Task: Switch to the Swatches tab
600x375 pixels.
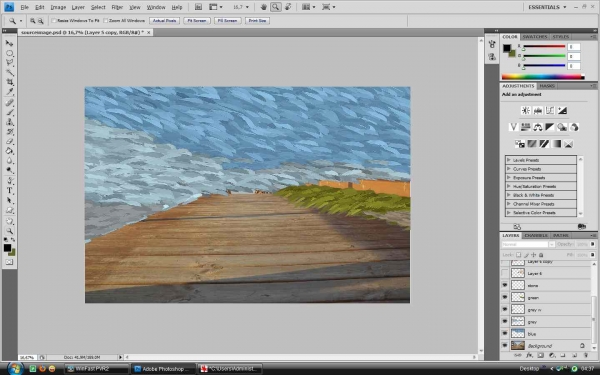Action: pos(535,37)
